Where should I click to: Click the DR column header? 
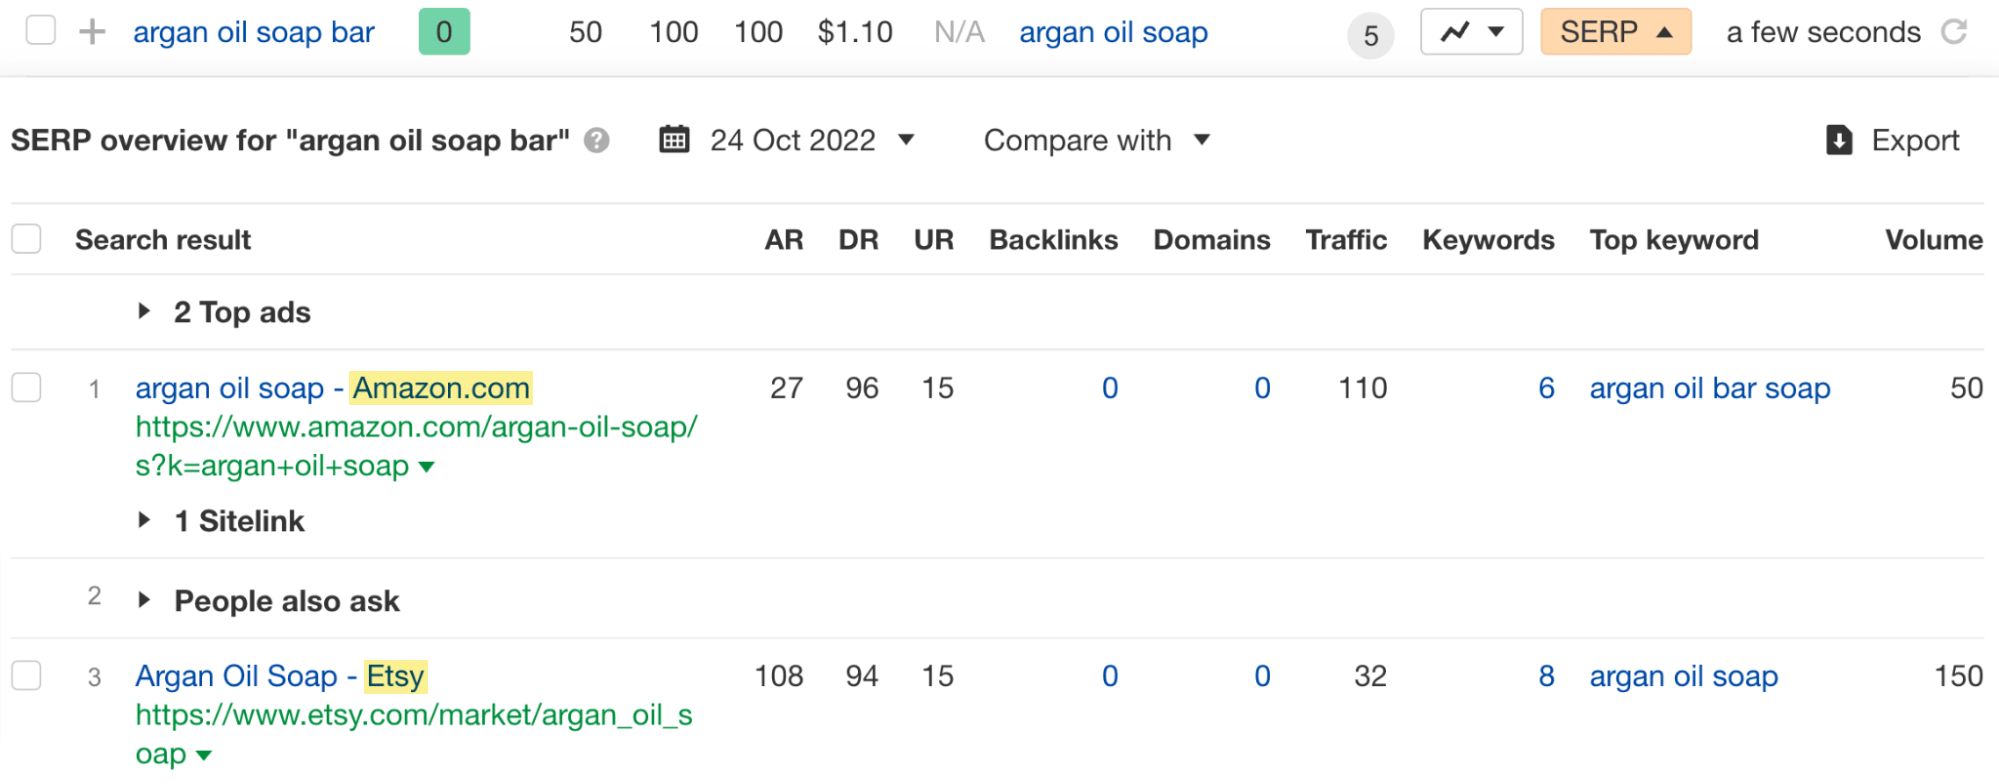858,240
